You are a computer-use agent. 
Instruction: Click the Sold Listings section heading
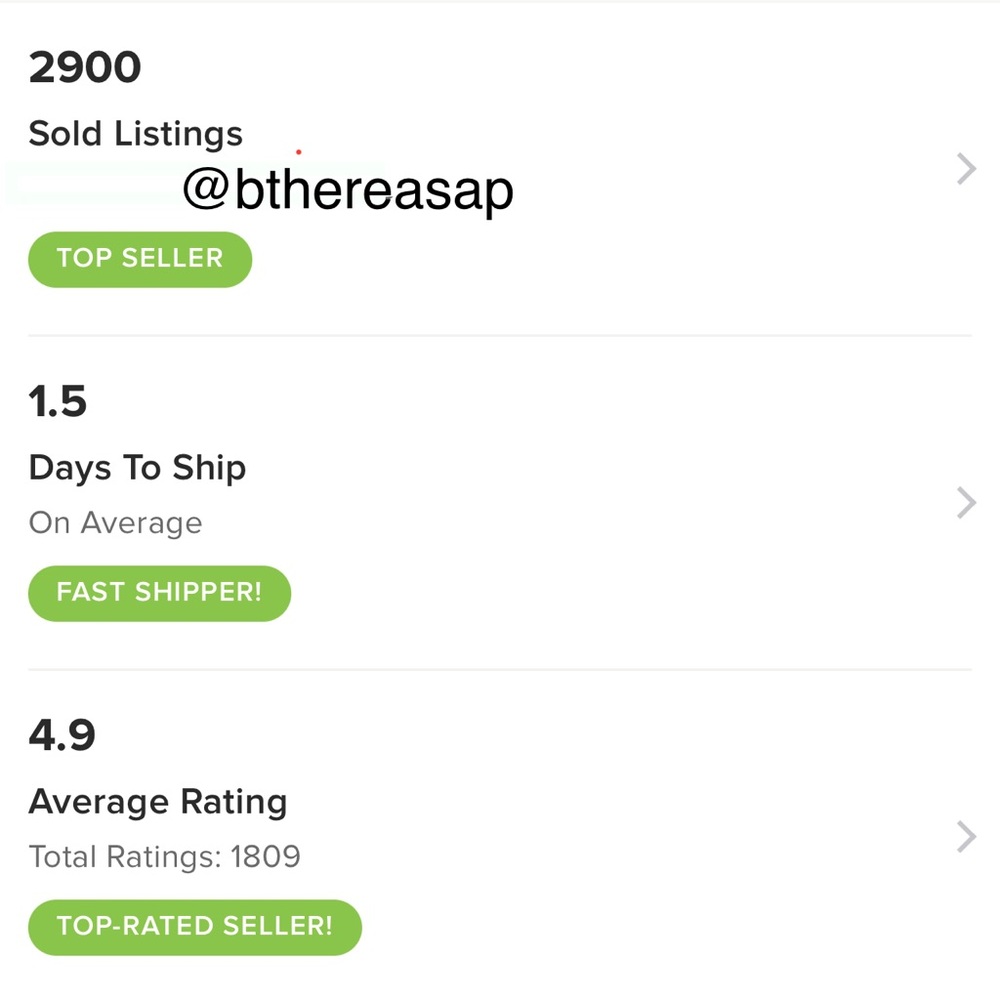coord(135,133)
